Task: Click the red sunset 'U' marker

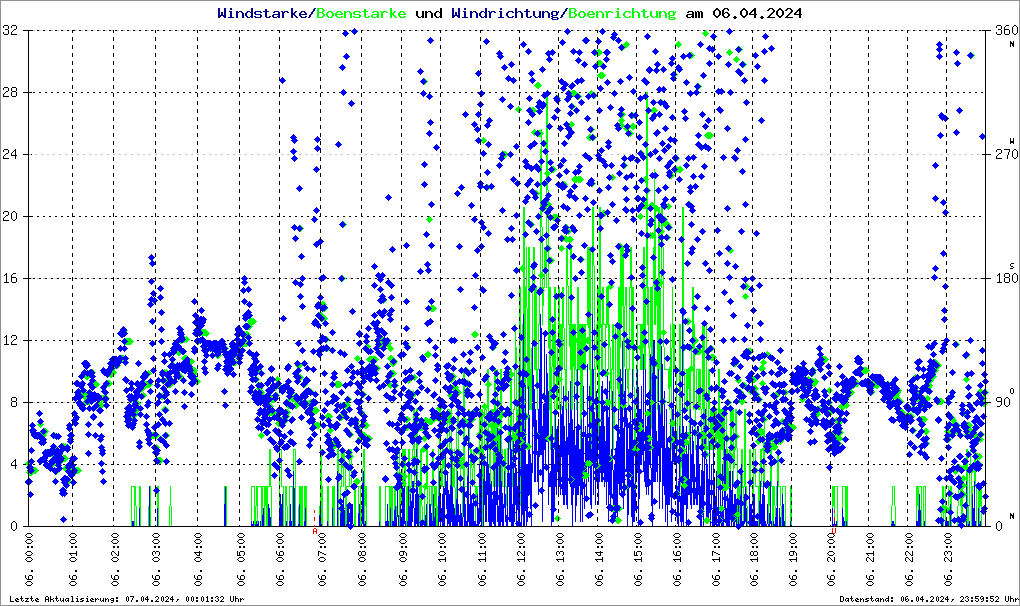Action: [x=833, y=531]
